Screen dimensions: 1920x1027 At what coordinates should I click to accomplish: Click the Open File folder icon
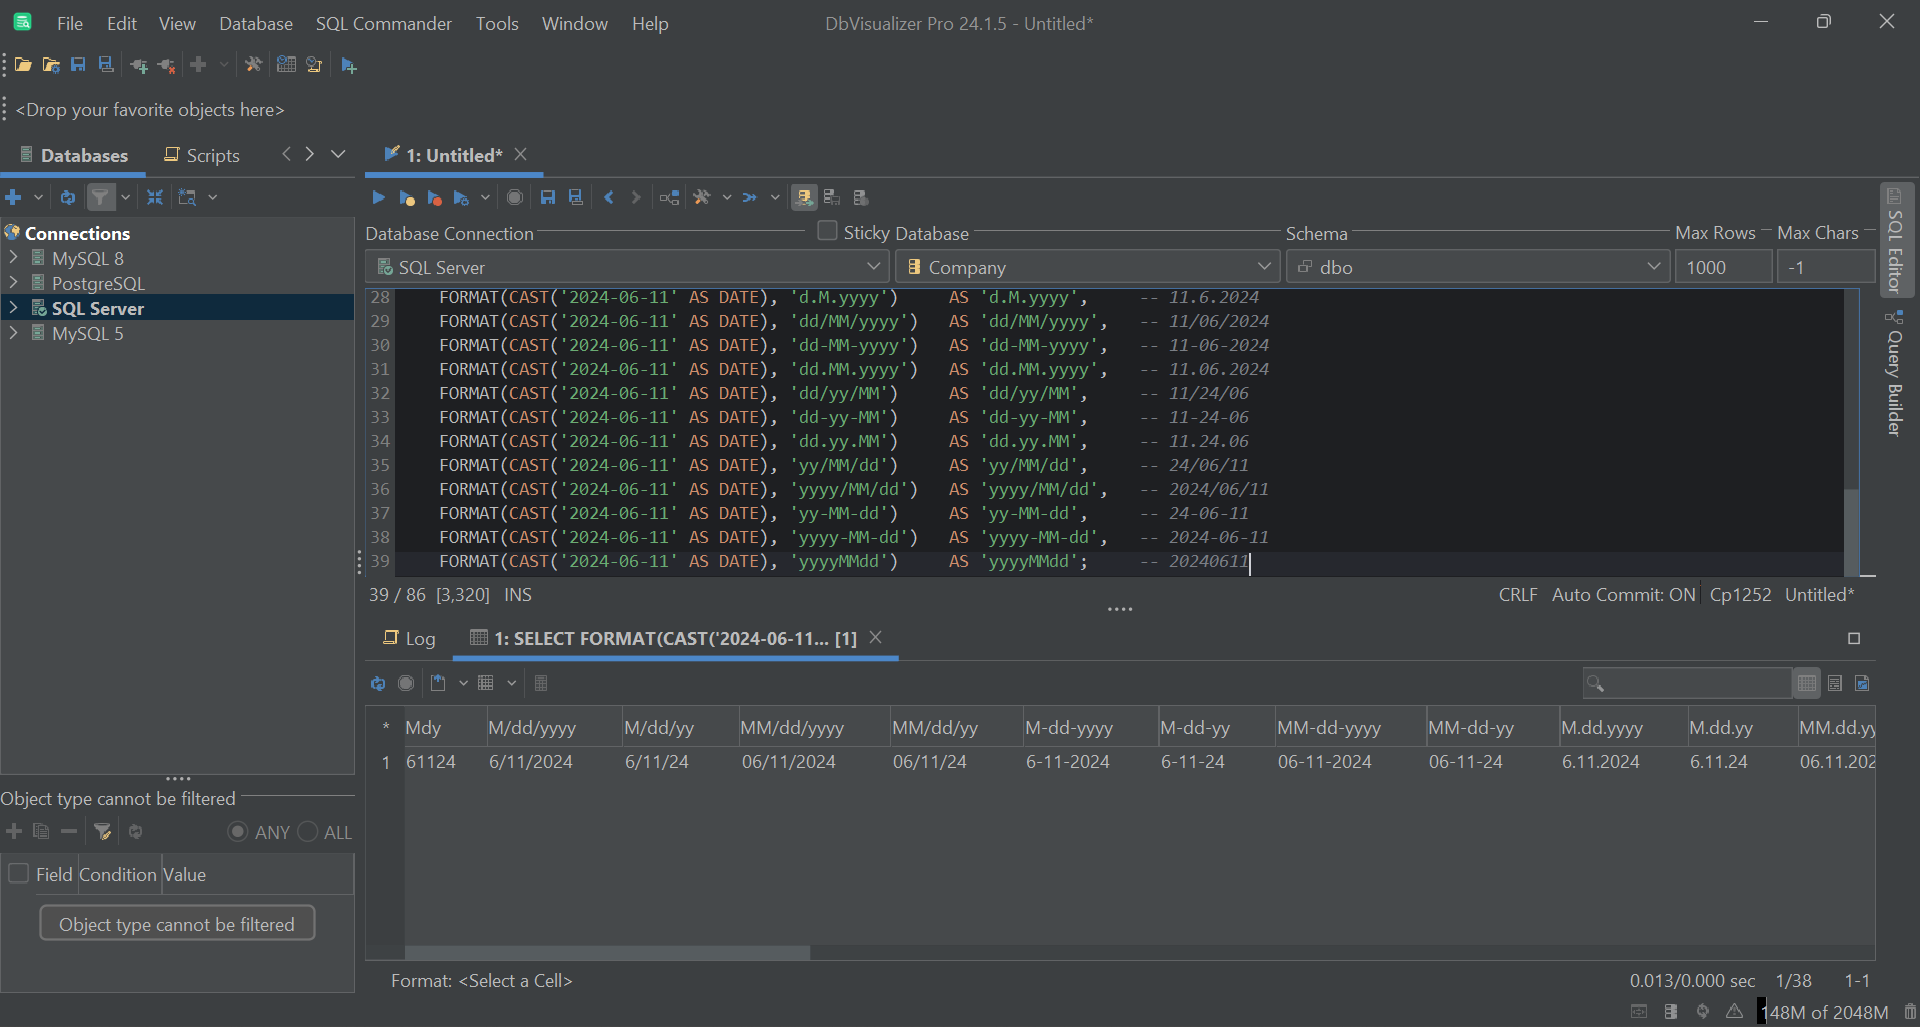click(23, 65)
